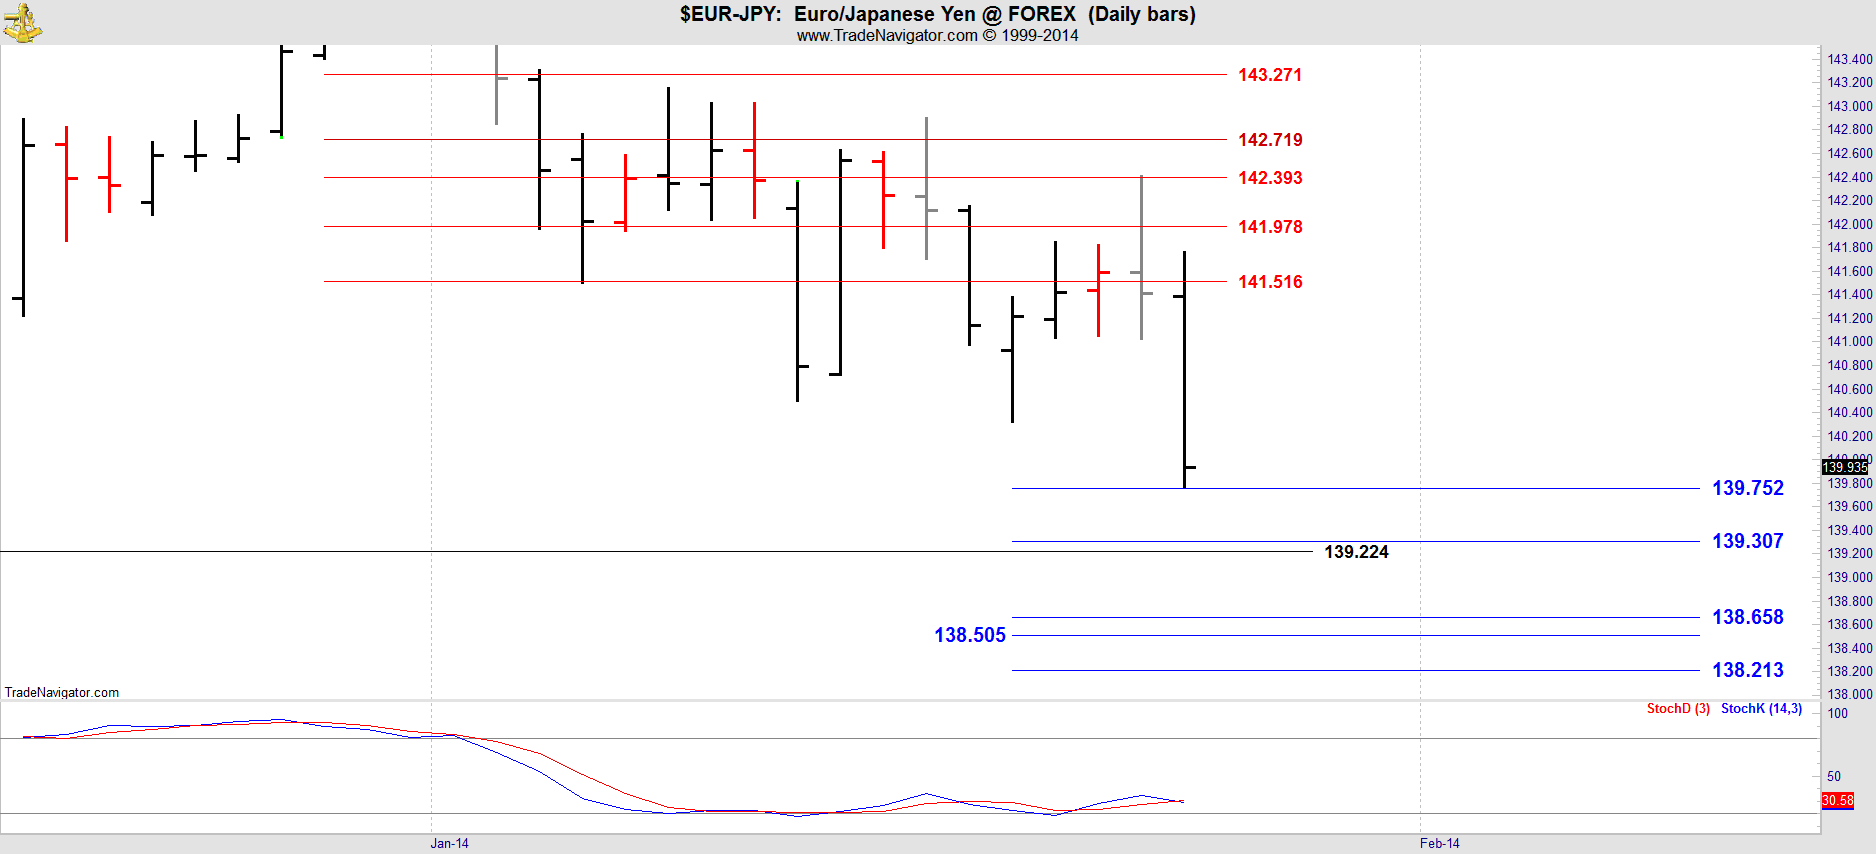Click the Jan-14 date axis label
This screenshot has width=1876, height=854.
[x=449, y=843]
